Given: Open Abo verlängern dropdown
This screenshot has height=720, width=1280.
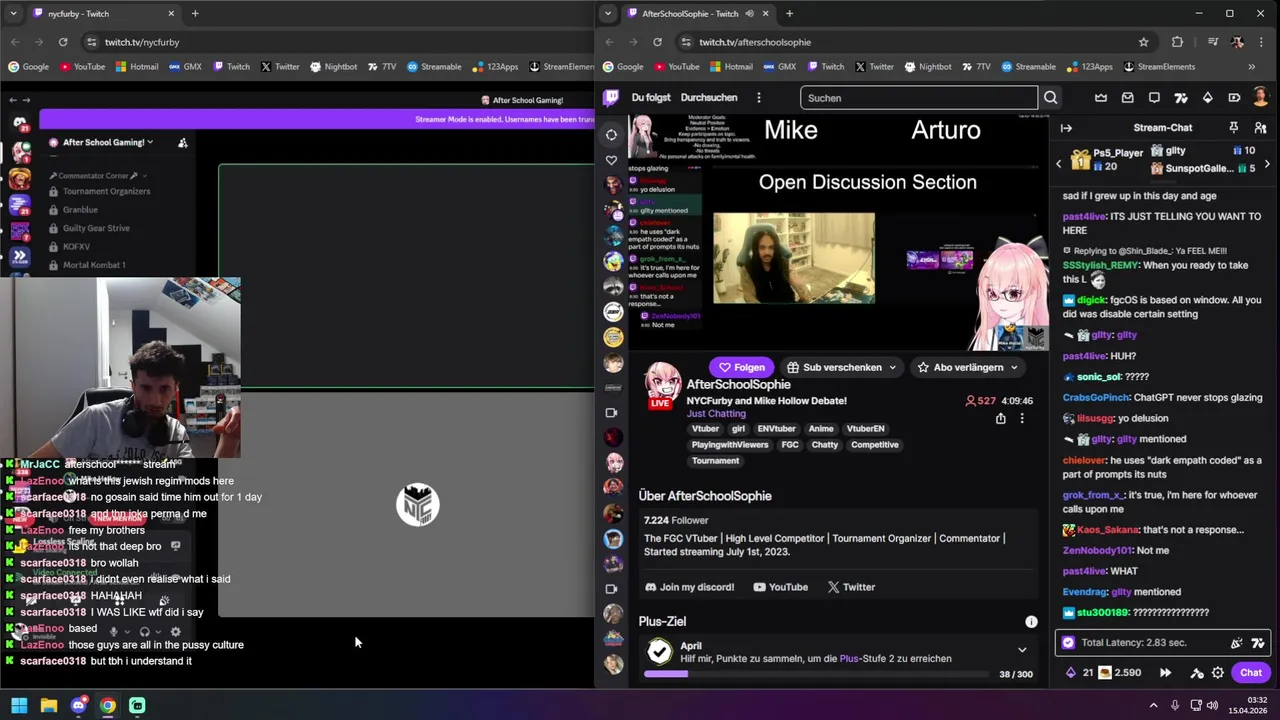Looking at the screenshot, I should tap(968, 367).
